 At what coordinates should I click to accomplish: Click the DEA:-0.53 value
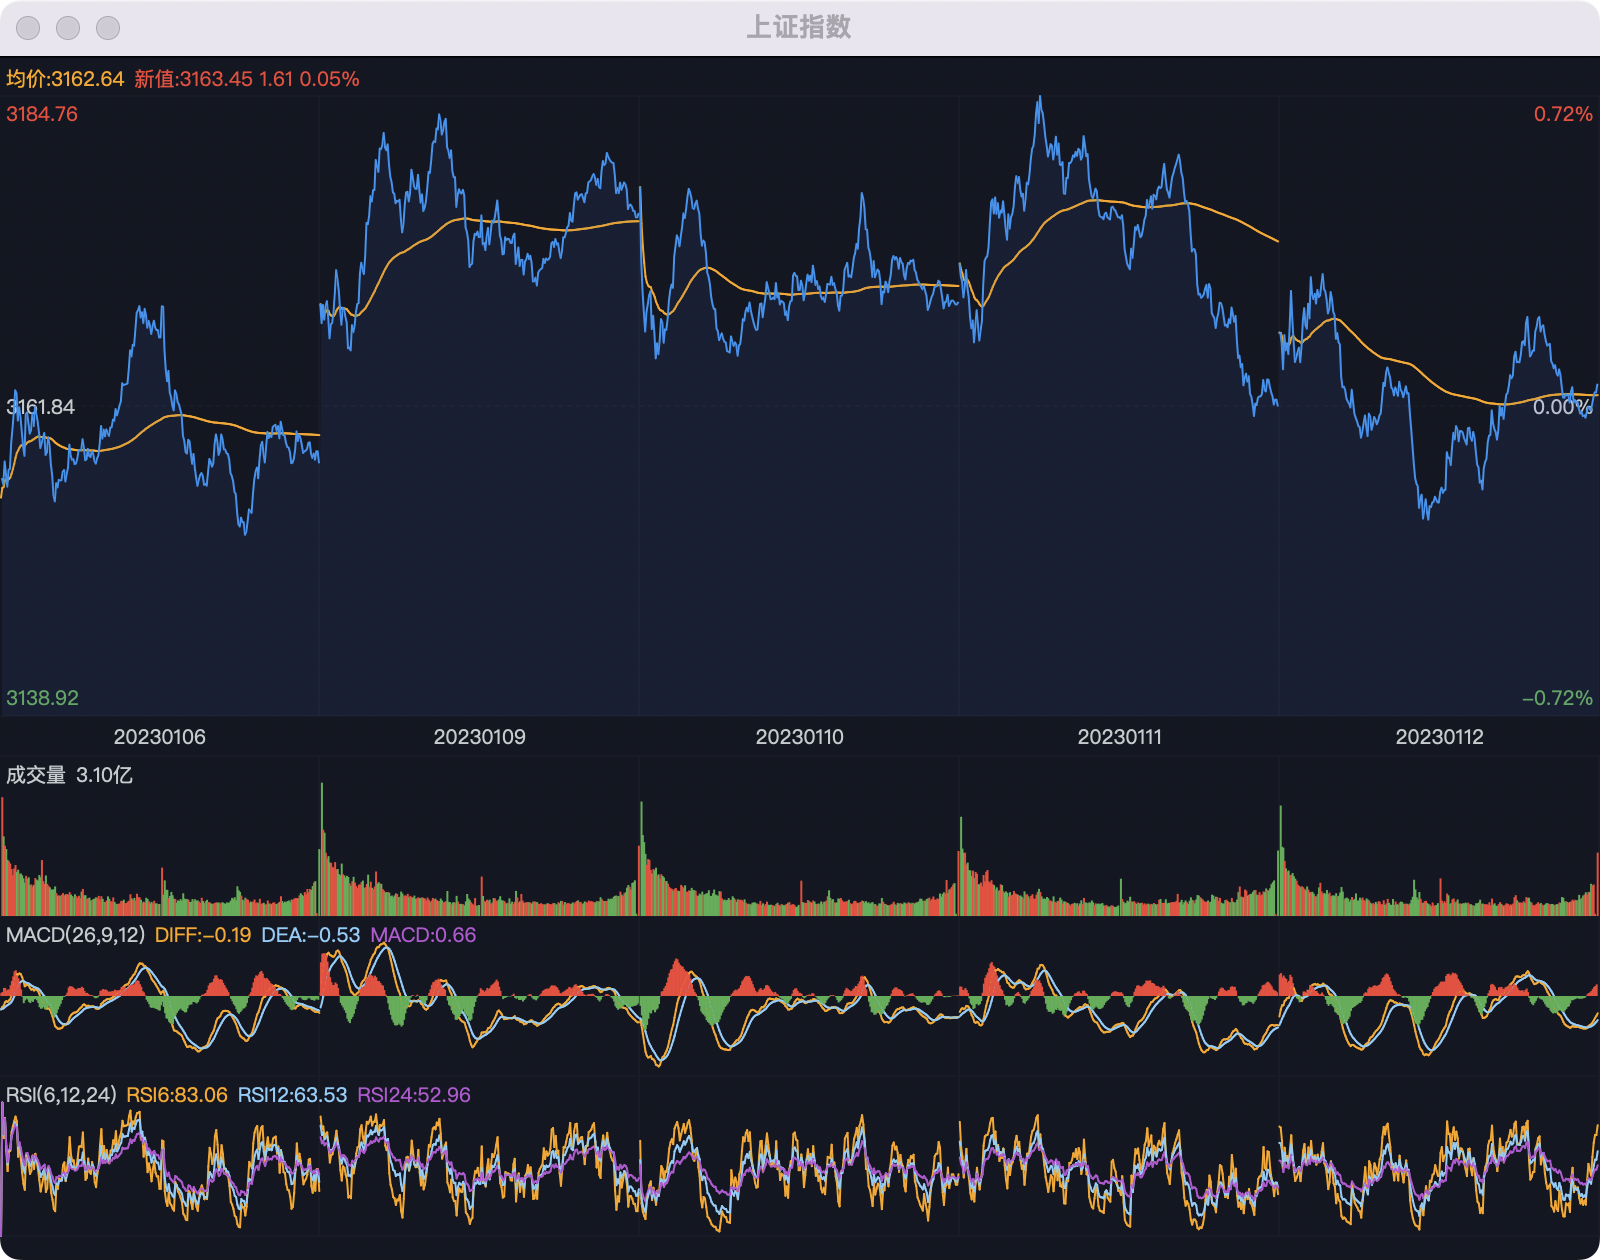click(310, 935)
